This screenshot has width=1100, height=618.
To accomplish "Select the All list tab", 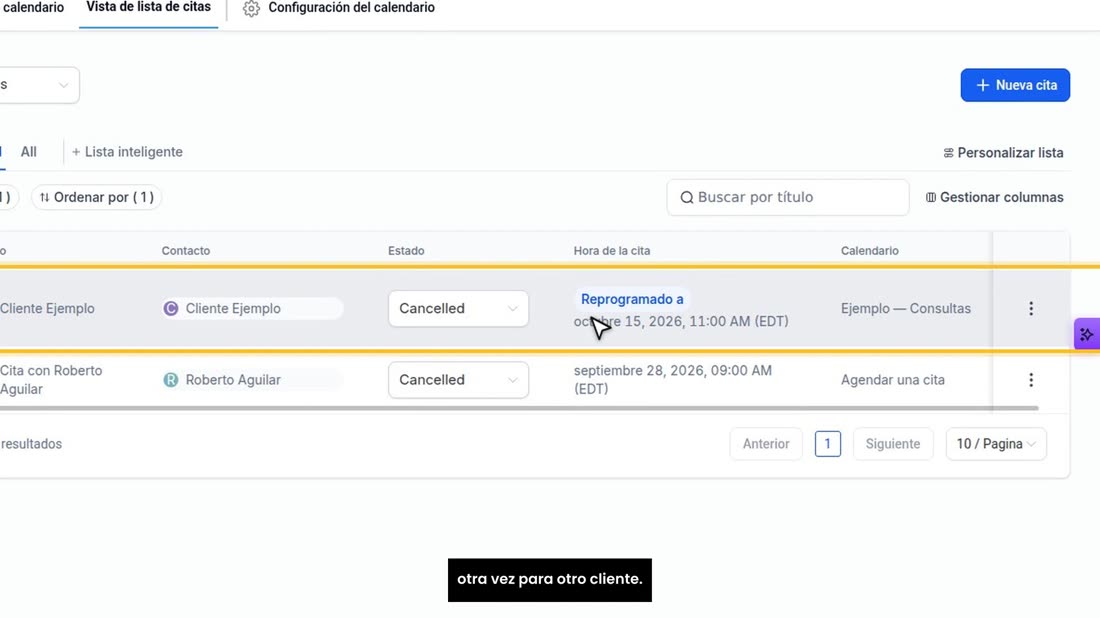I will tap(28, 152).
